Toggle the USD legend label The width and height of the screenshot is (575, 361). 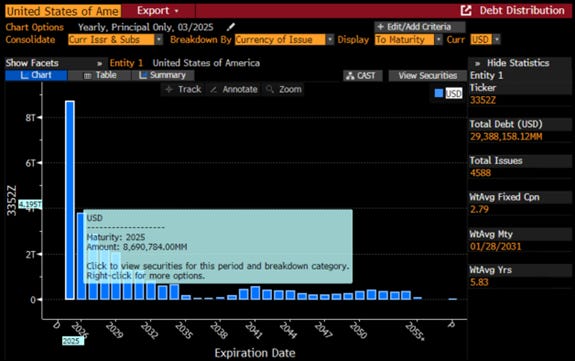pos(454,94)
